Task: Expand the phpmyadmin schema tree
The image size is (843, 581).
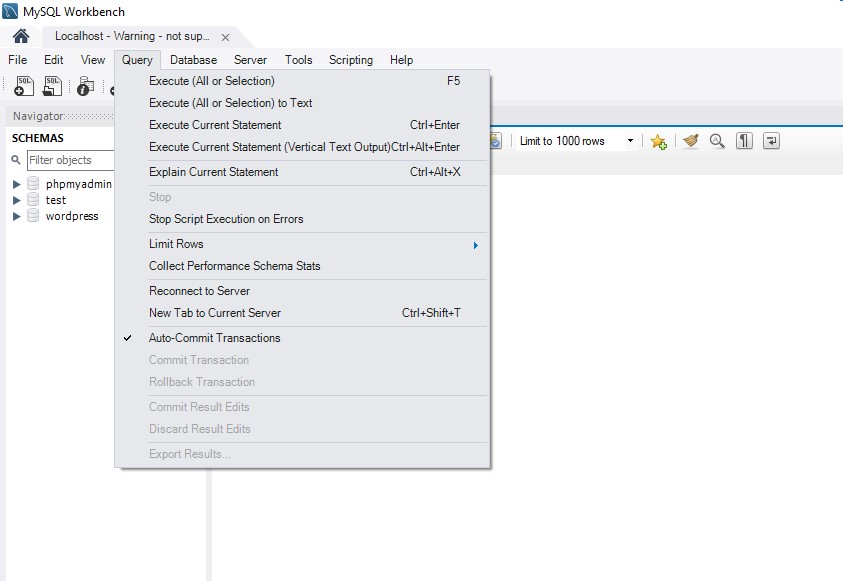Action: [x=17, y=184]
